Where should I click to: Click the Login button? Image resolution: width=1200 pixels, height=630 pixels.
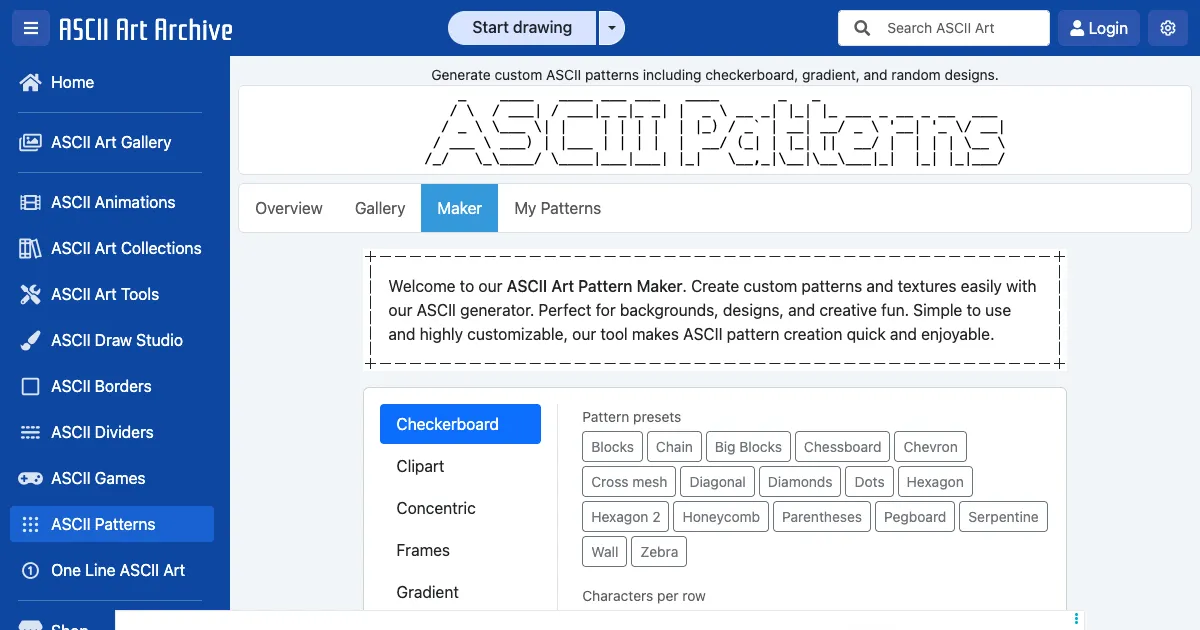[1098, 28]
